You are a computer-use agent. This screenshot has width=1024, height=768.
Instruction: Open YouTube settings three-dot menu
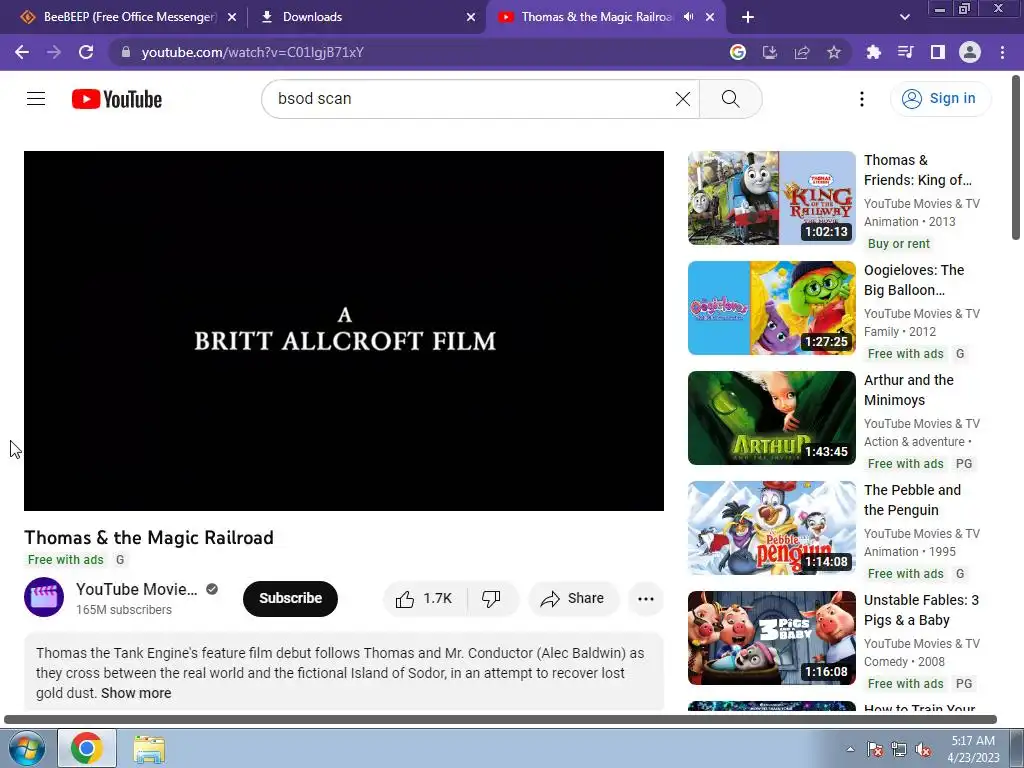[x=861, y=99]
